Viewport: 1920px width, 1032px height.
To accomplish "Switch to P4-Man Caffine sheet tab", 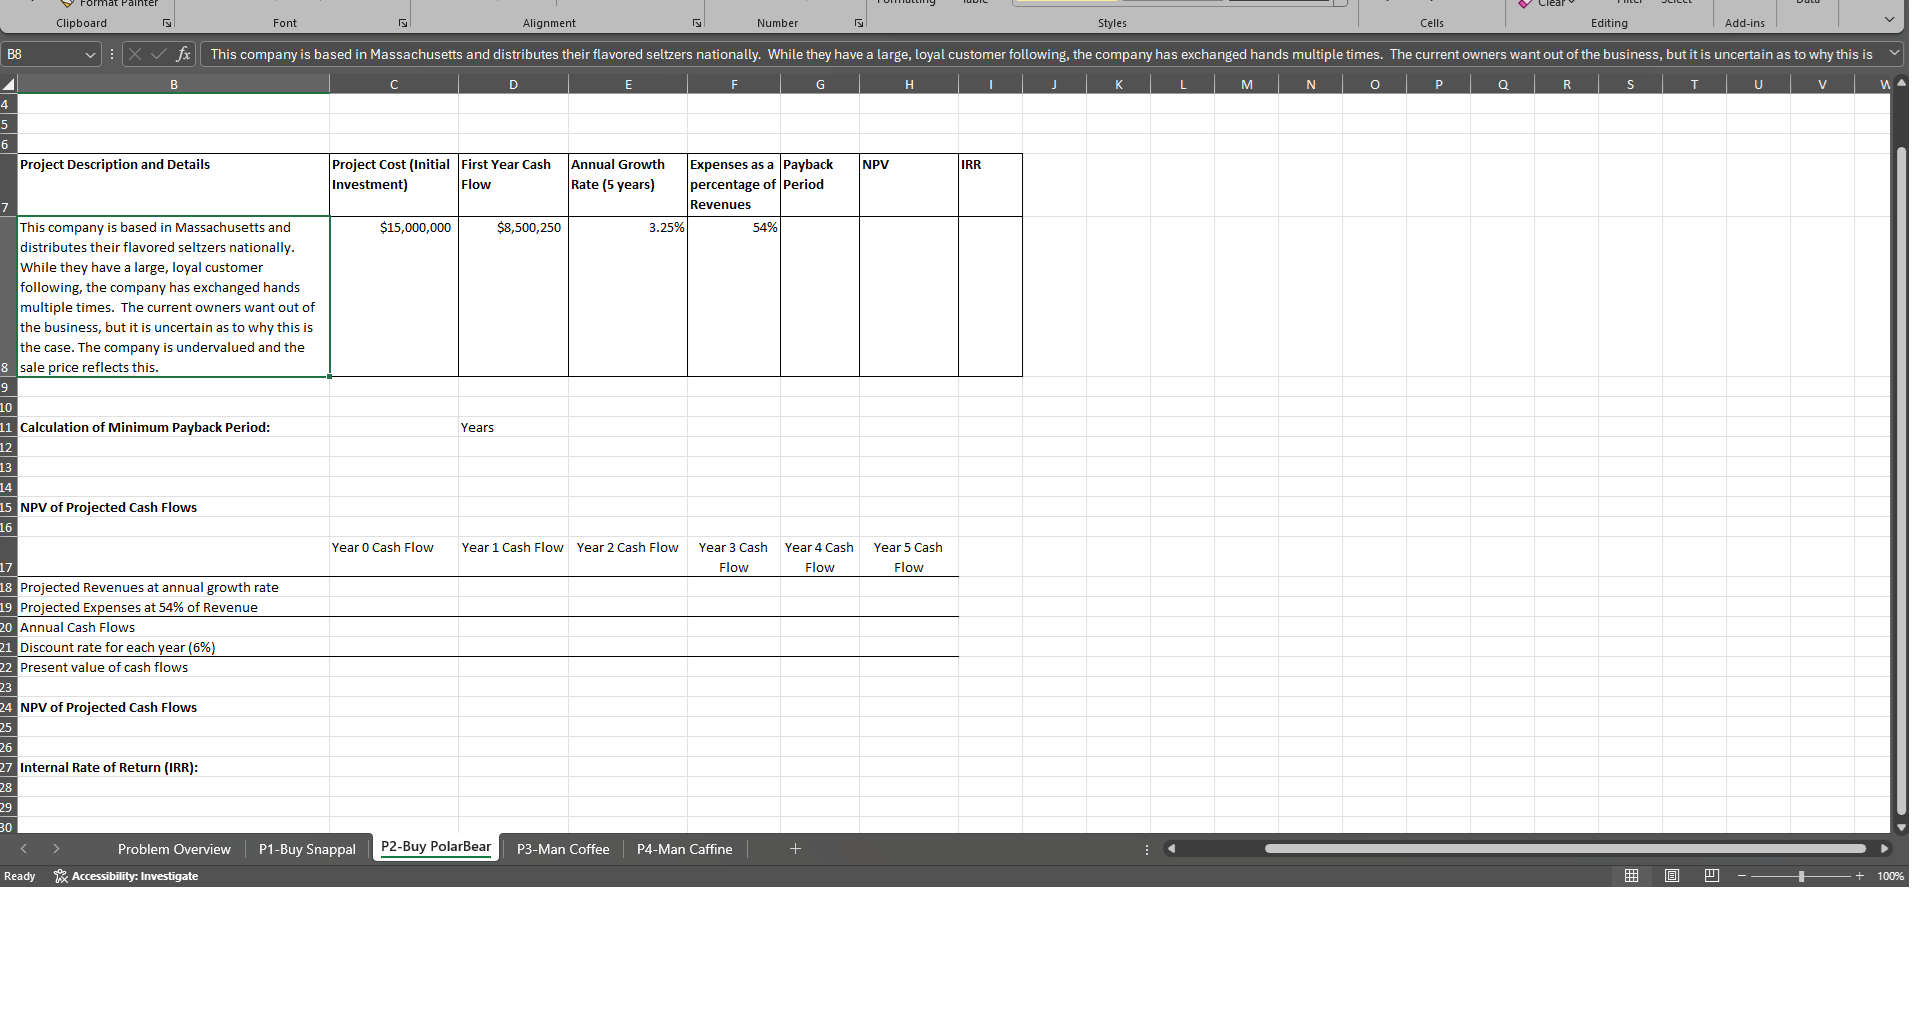I will [x=685, y=849].
